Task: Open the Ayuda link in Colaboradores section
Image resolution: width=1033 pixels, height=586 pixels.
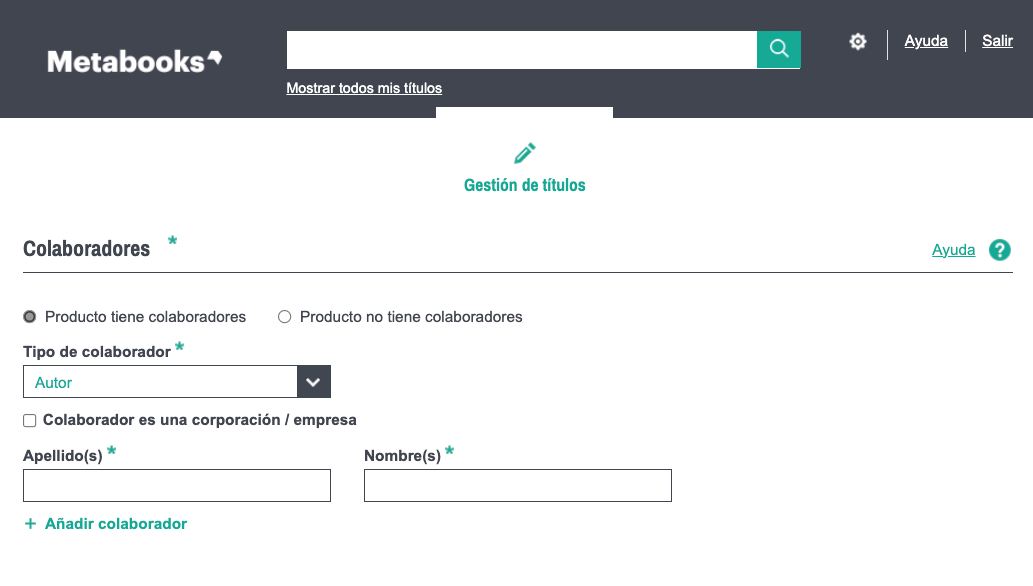Action: (x=953, y=250)
